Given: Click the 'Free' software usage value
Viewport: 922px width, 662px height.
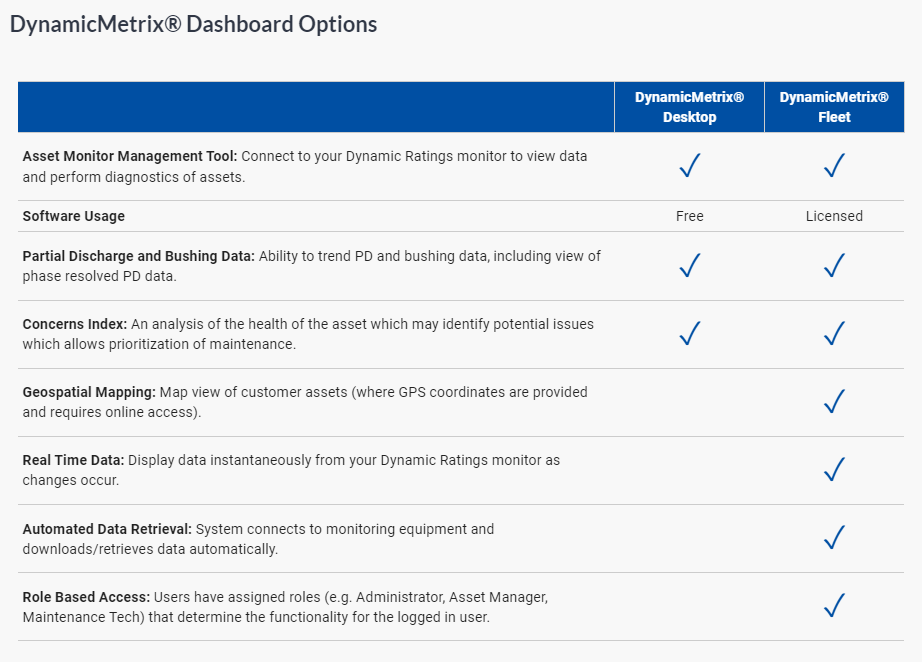Looking at the screenshot, I should point(690,216).
